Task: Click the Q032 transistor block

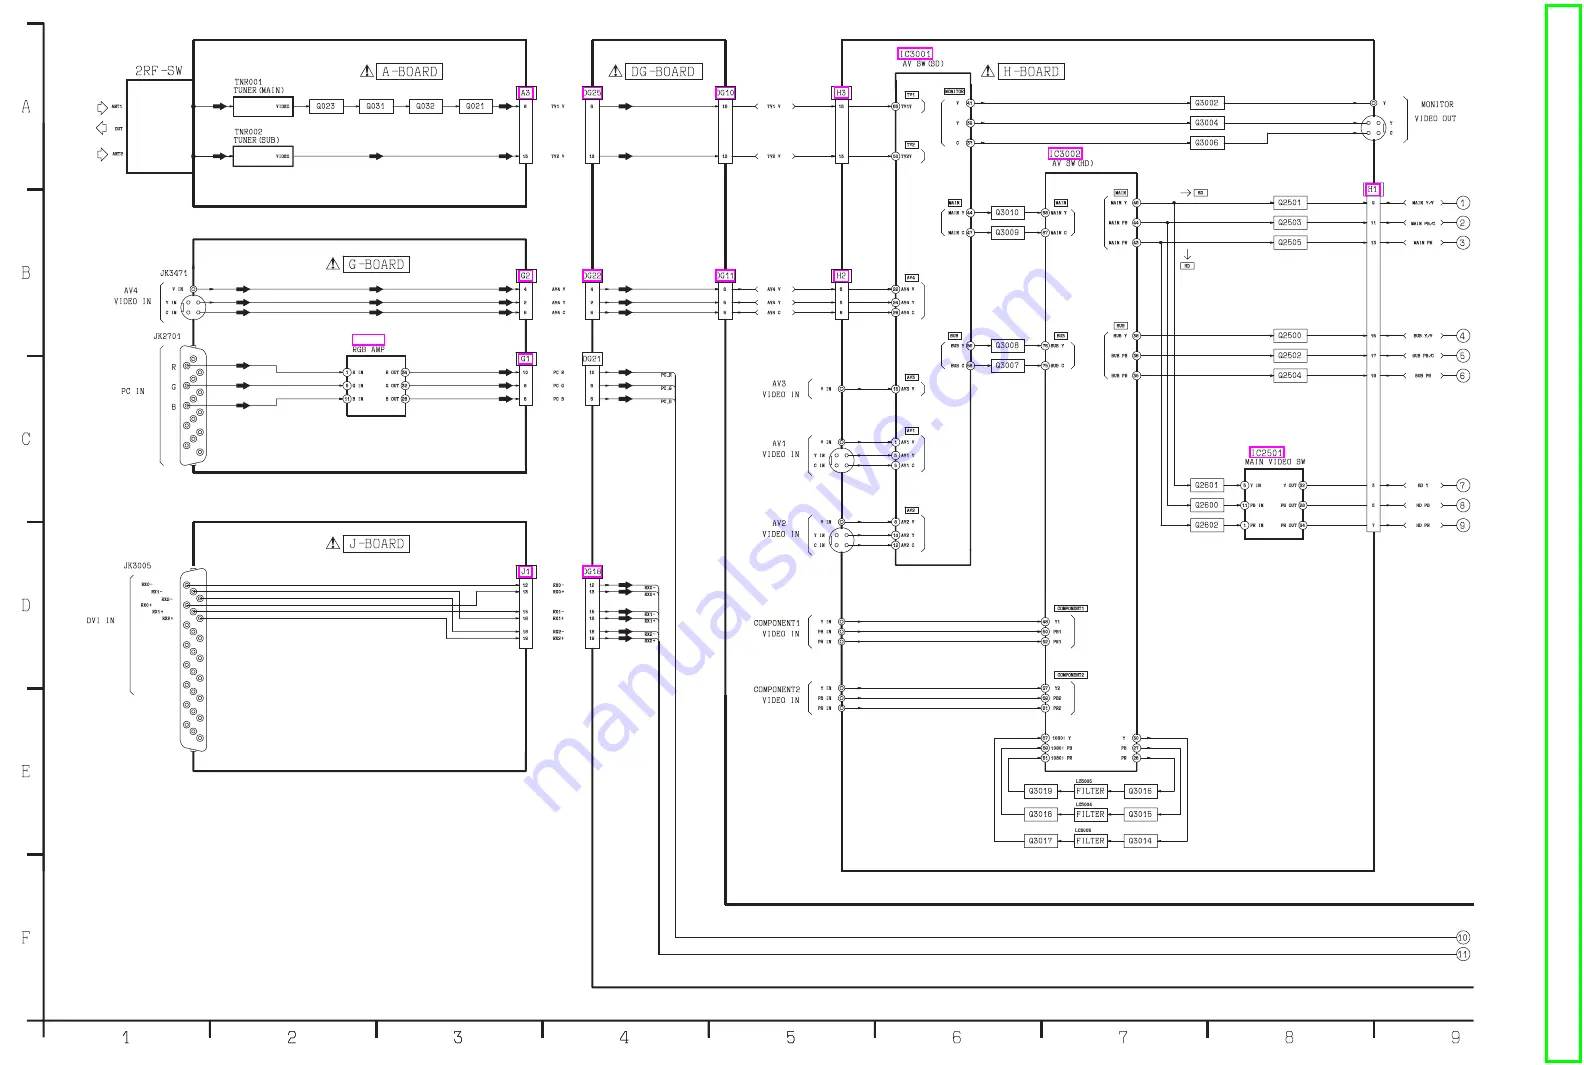Action: [426, 106]
